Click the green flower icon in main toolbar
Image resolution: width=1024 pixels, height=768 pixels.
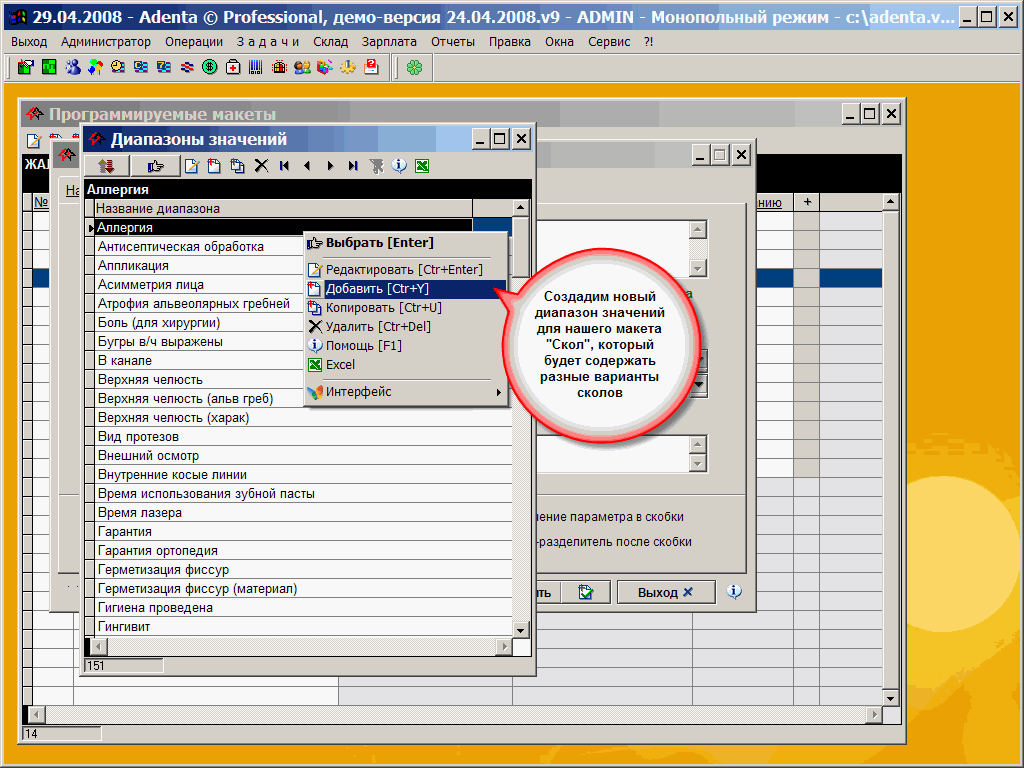(x=414, y=67)
